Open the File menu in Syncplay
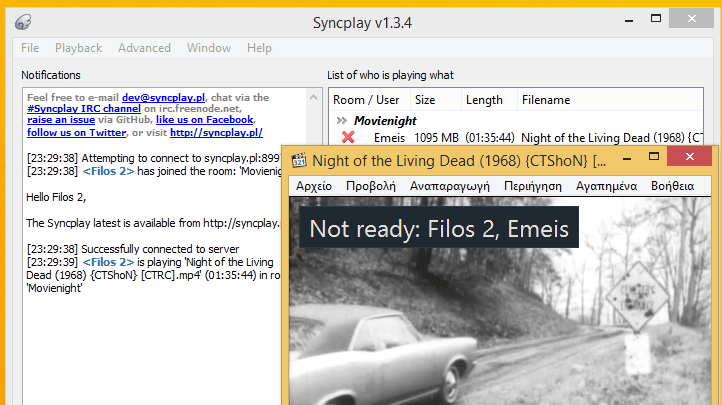722x405 pixels. click(30, 48)
